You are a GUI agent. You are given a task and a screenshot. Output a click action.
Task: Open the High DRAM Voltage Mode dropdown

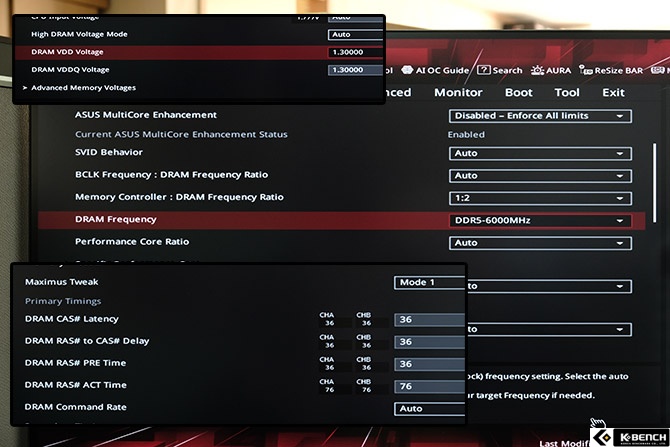click(x=356, y=35)
